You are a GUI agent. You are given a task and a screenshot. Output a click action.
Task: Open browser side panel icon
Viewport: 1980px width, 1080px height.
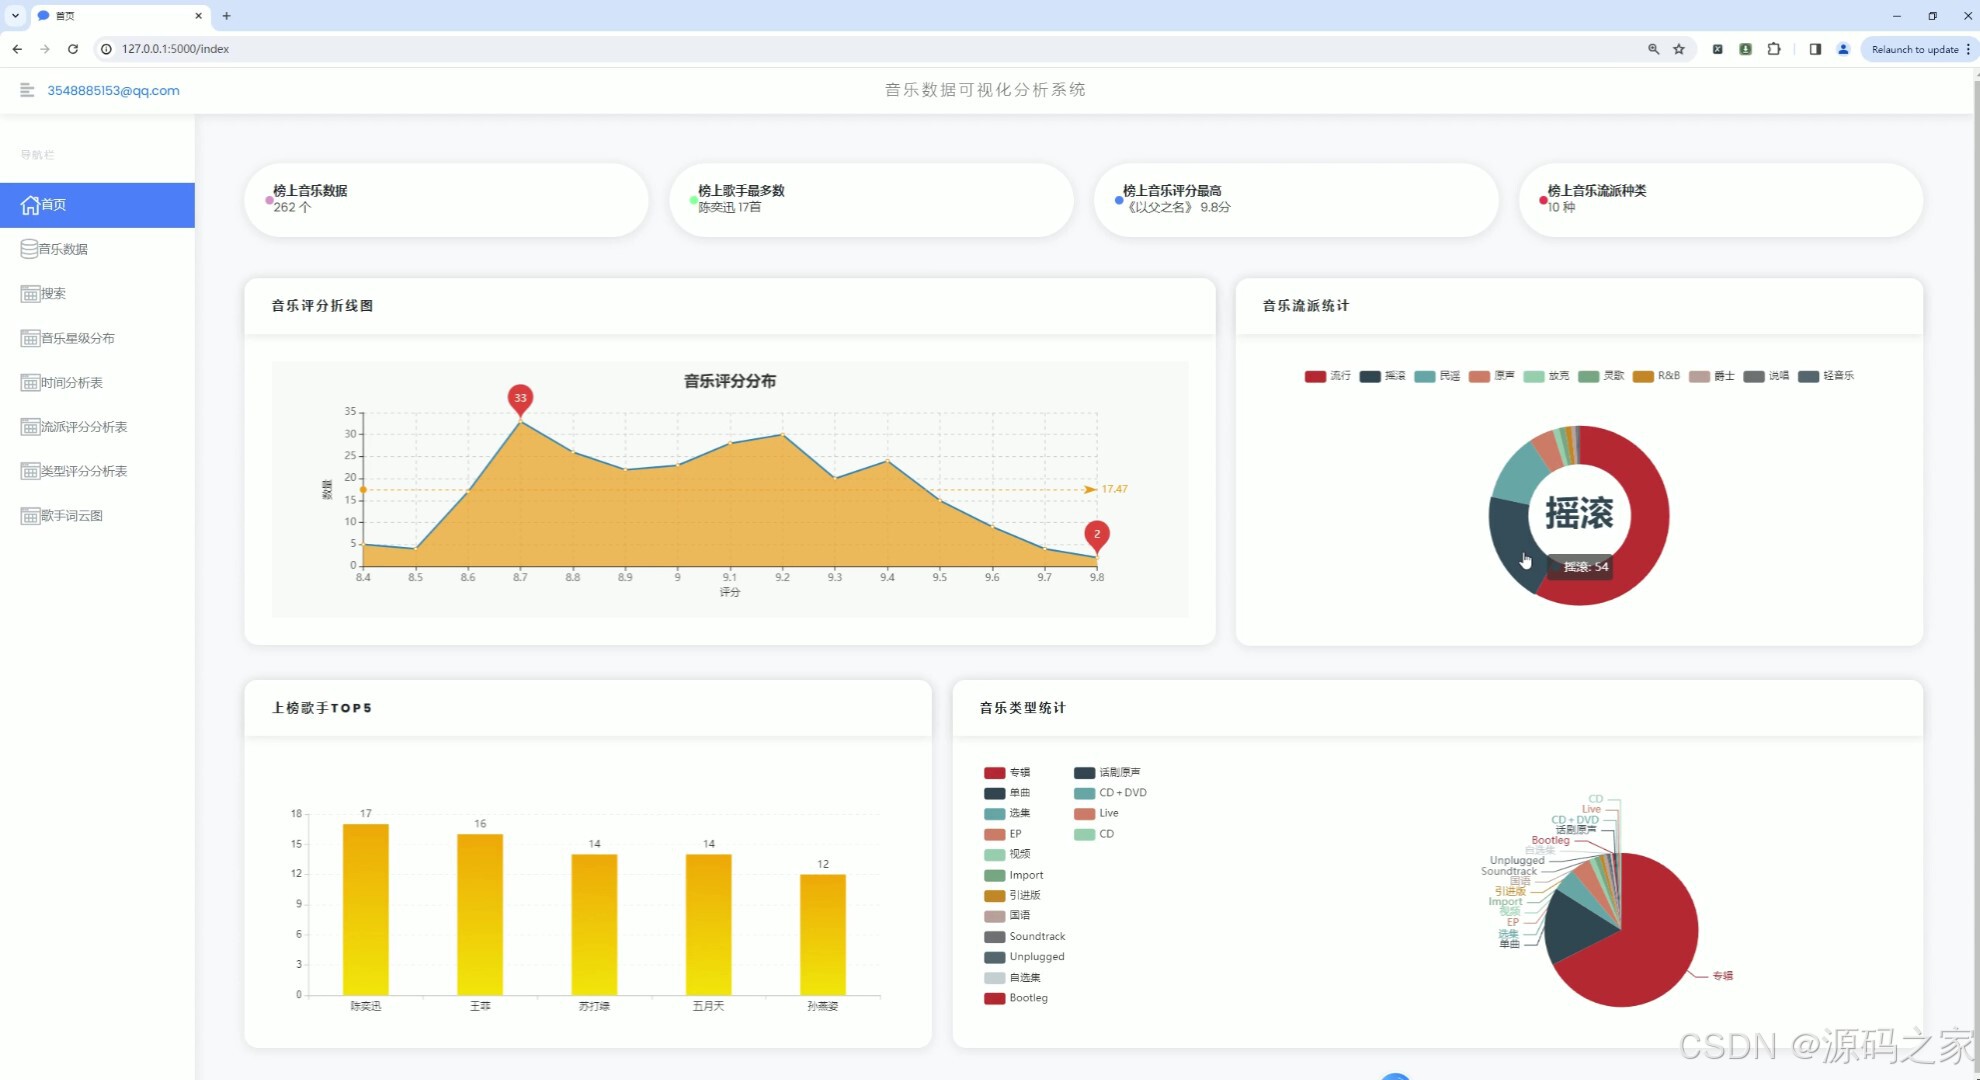1815,49
